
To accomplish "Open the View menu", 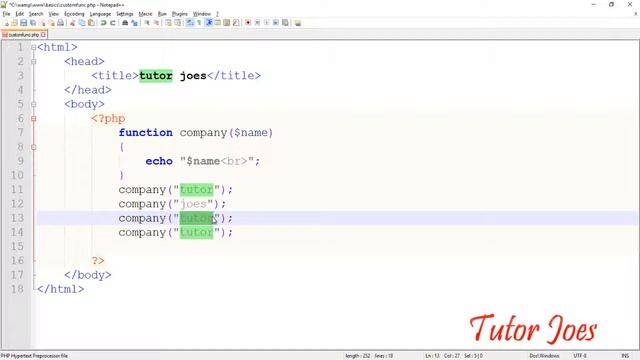I will (x=53, y=14).
